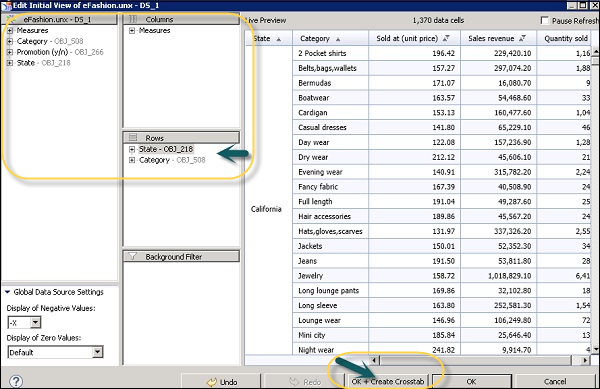Expand Category - OBJ_508 under Rows
Image resolution: width=600 pixels, height=389 pixels.
[x=132, y=160]
